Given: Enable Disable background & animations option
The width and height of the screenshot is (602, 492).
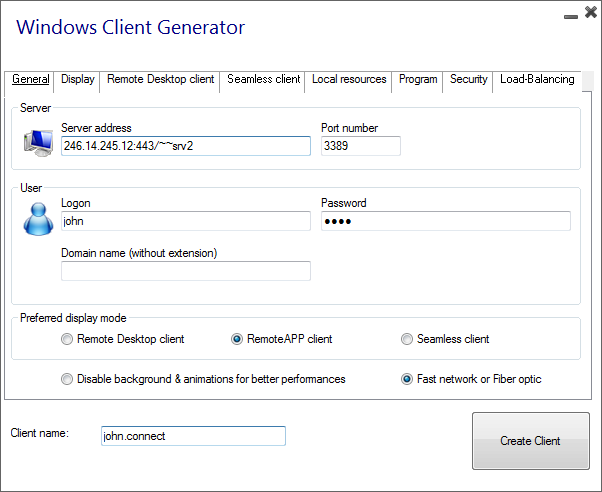Looking at the screenshot, I should pyautogui.click(x=68, y=379).
